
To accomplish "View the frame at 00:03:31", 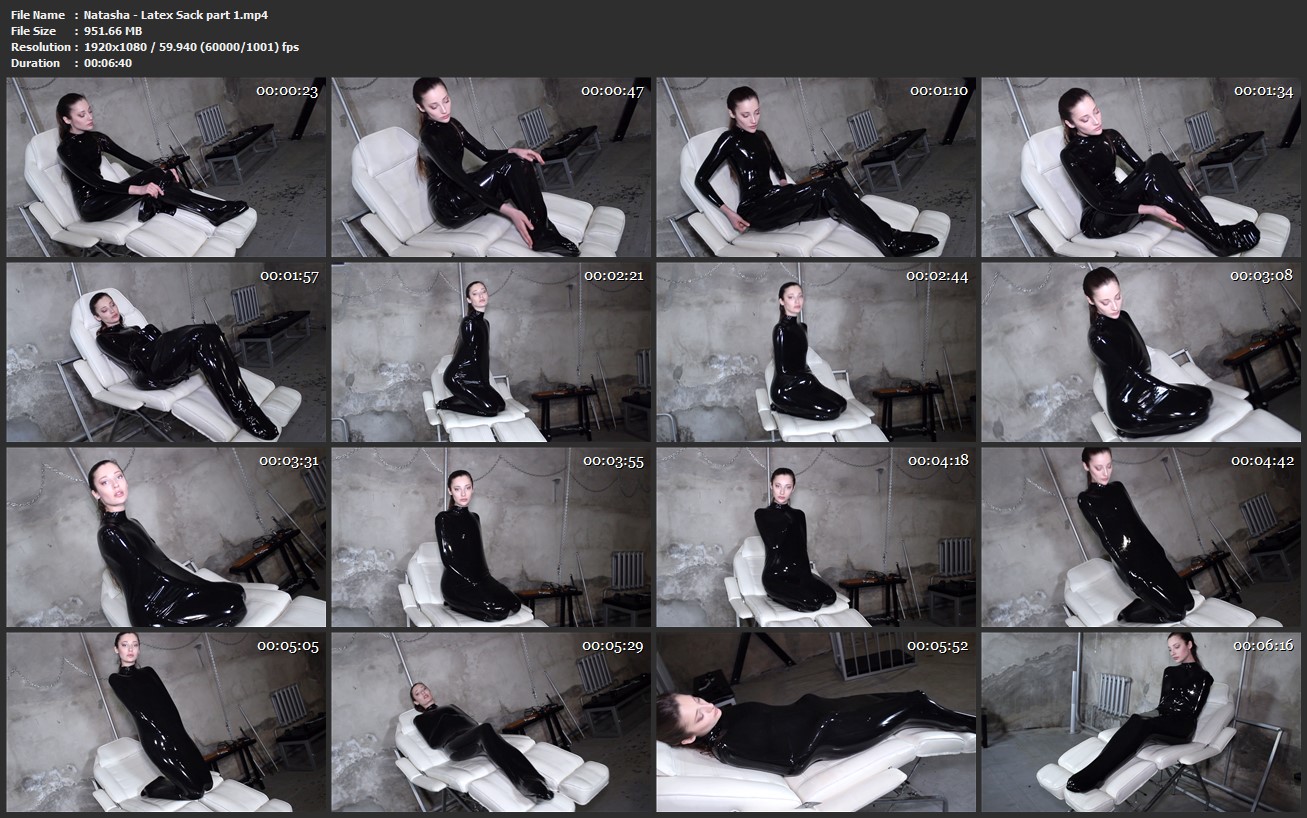I will [166, 537].
